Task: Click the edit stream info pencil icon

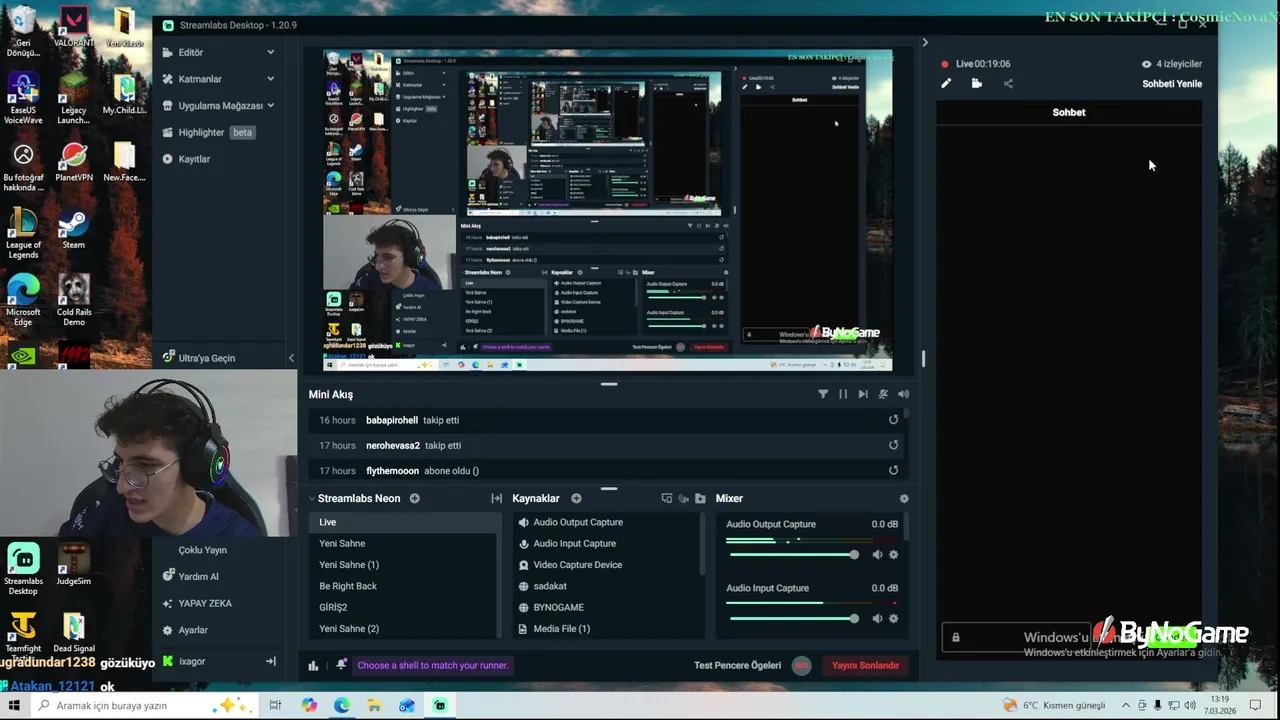Action: (x=946, y=84)
